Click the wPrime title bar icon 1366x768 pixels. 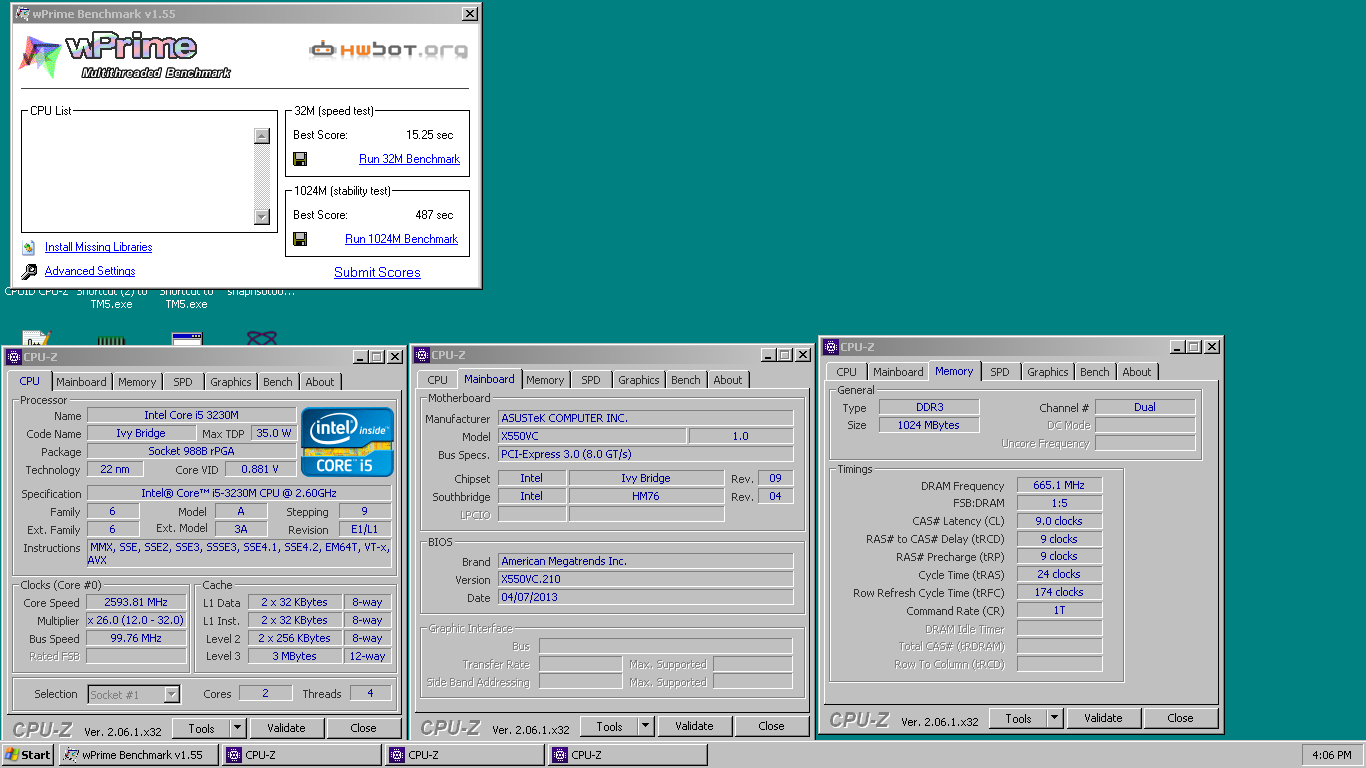tap(21, 14)
